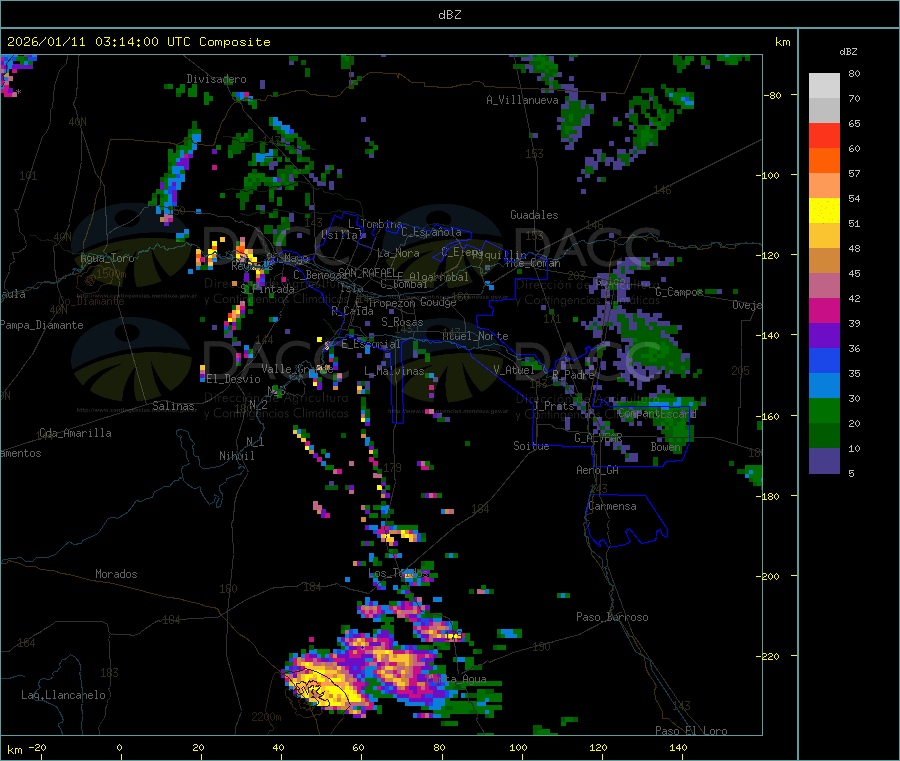The height and width of the screenshot is (761, 900).
Task: Click the '2200m' elevation label
Action: pyautogui.click(x=266, y=717)
